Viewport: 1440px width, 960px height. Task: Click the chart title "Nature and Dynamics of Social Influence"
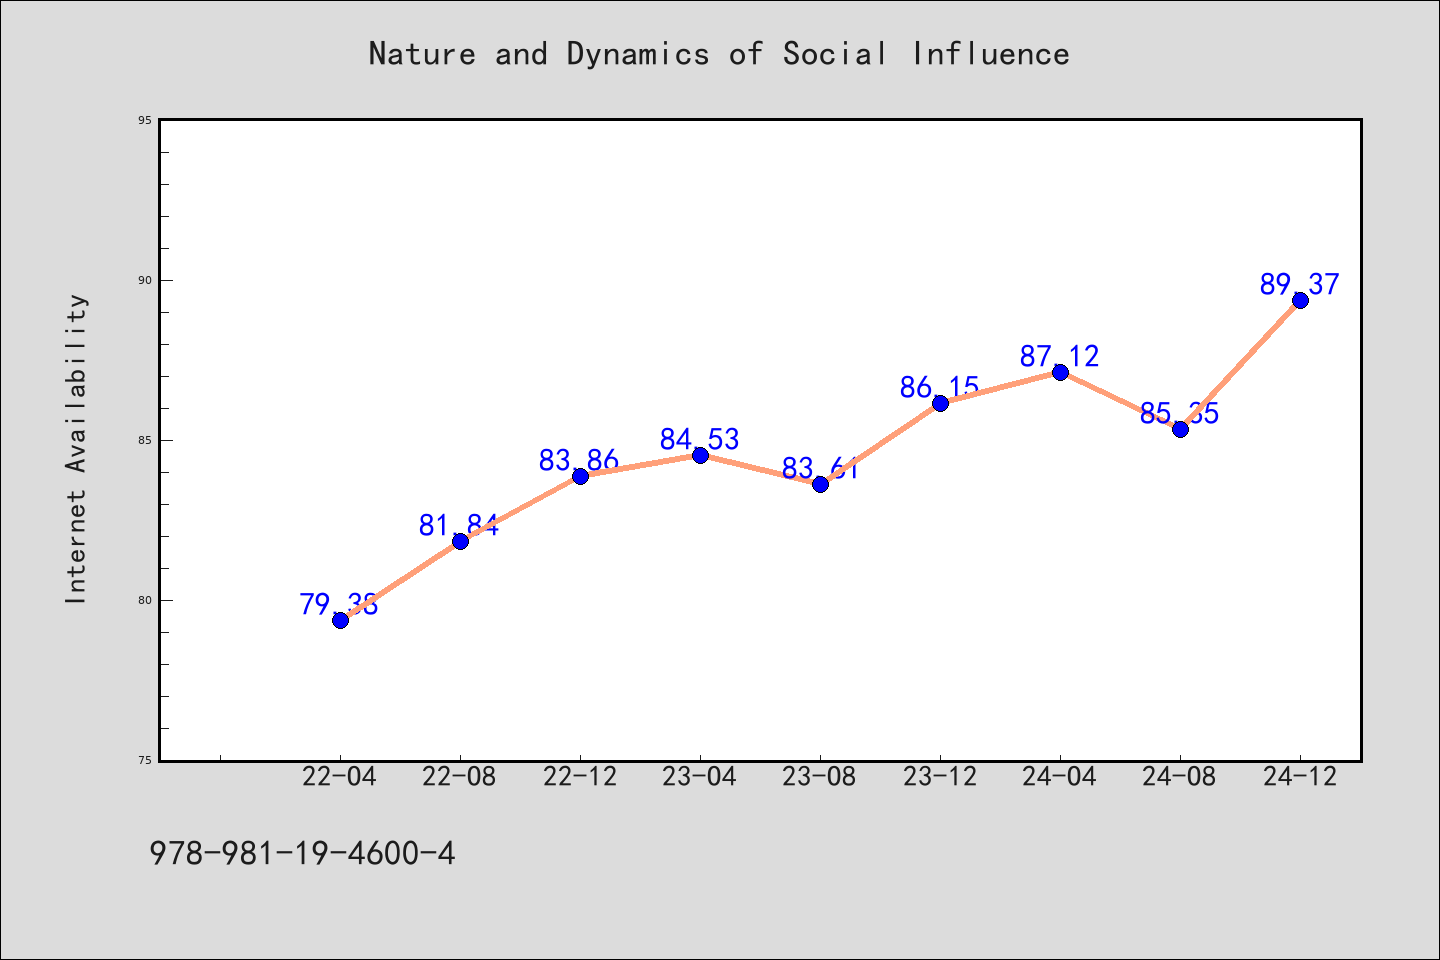[719, 54]
